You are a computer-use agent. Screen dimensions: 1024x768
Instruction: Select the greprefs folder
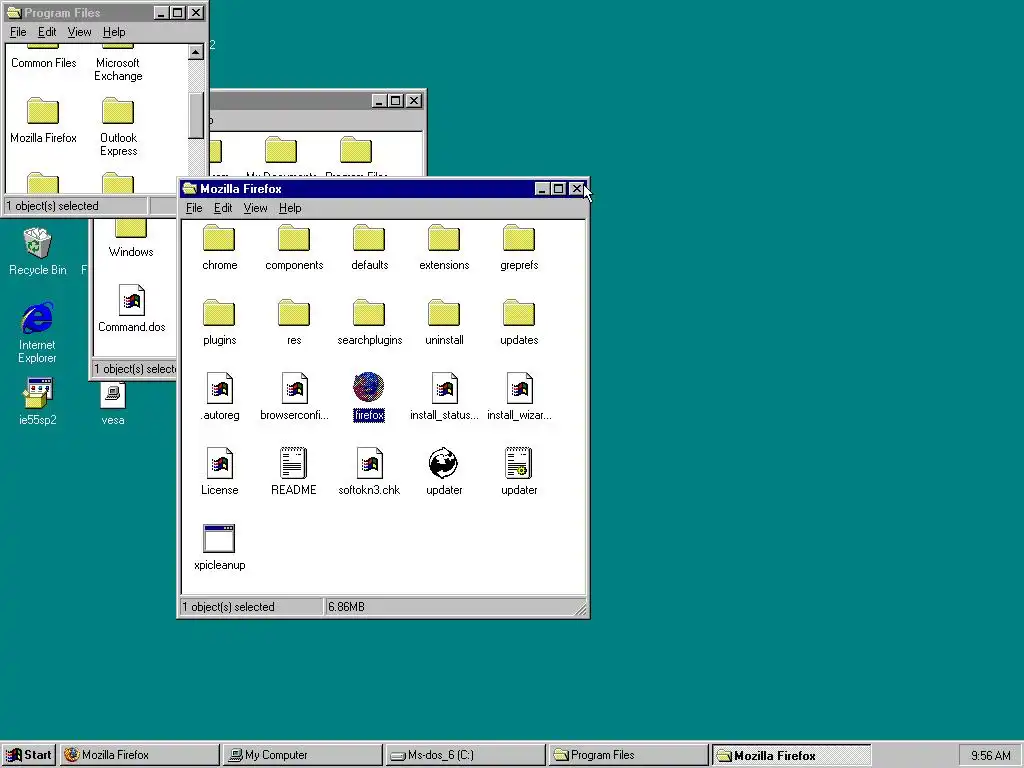coord(519,238)
